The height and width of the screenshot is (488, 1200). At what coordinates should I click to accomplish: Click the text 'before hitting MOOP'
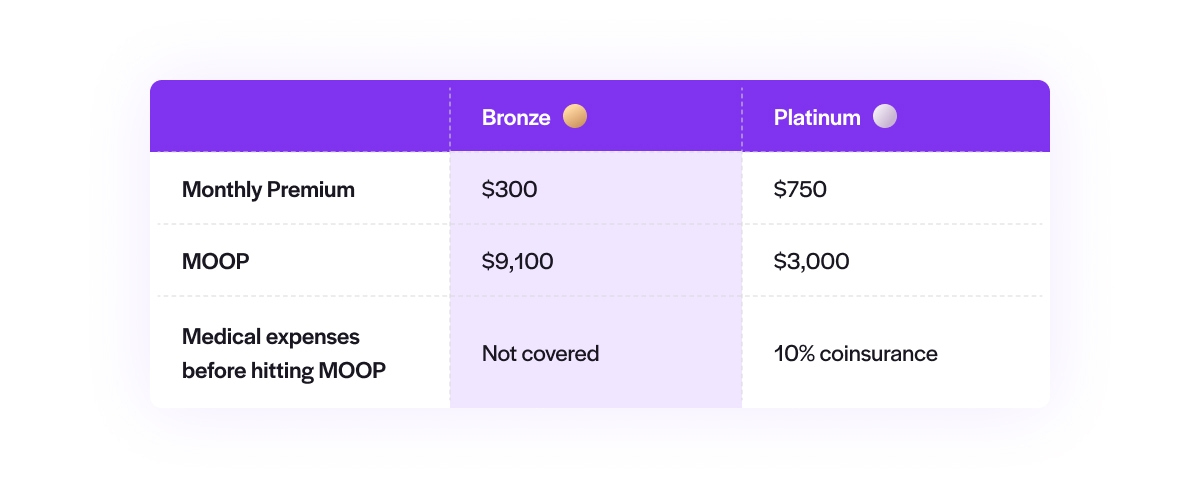click(x=284, y=371)
